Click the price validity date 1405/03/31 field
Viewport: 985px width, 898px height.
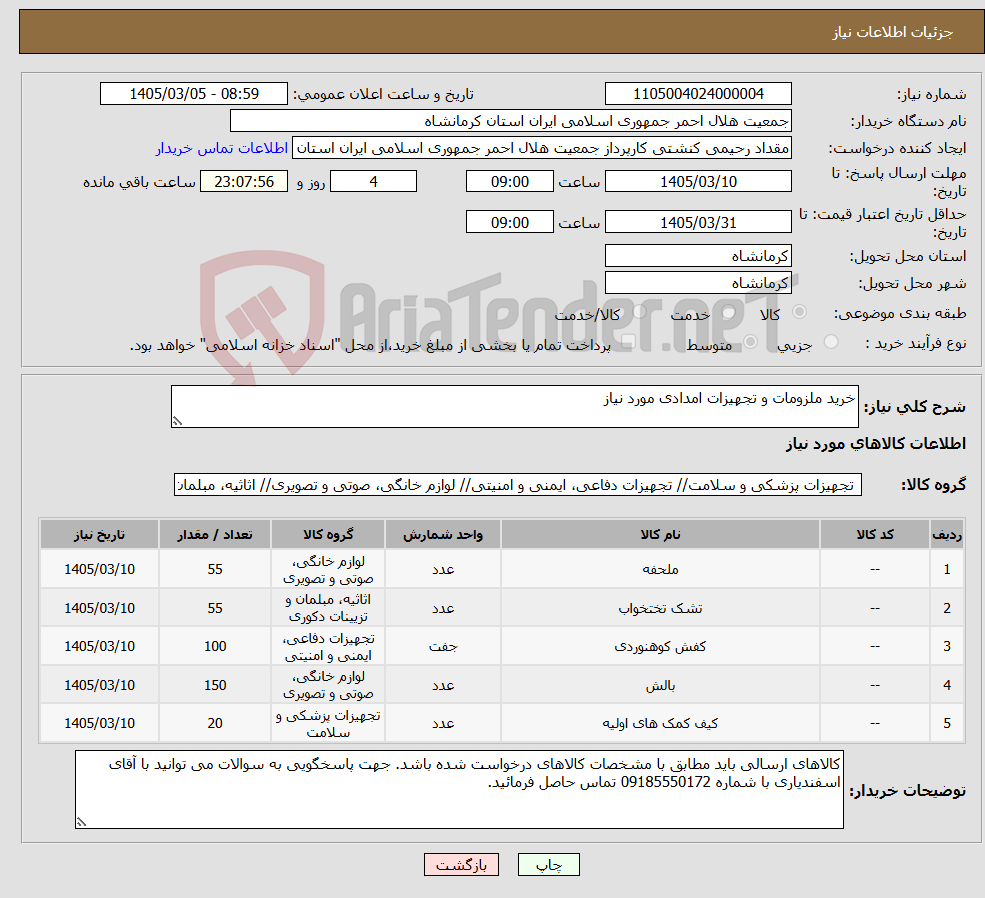(x=698, y=222)
